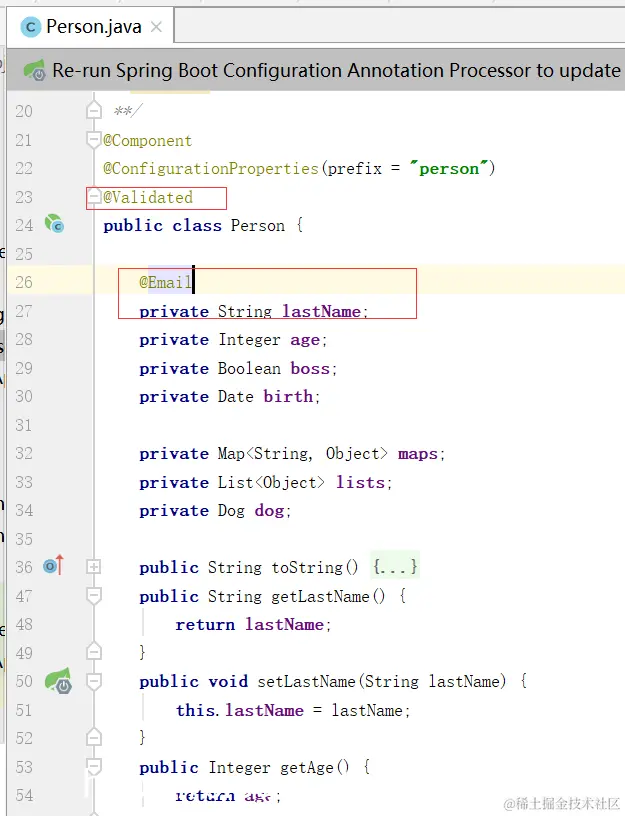Image resolution: width=625 pixels, height=816 pixels.
Task: Click the fold end marker on line 52
Action: tap(94, 737)
